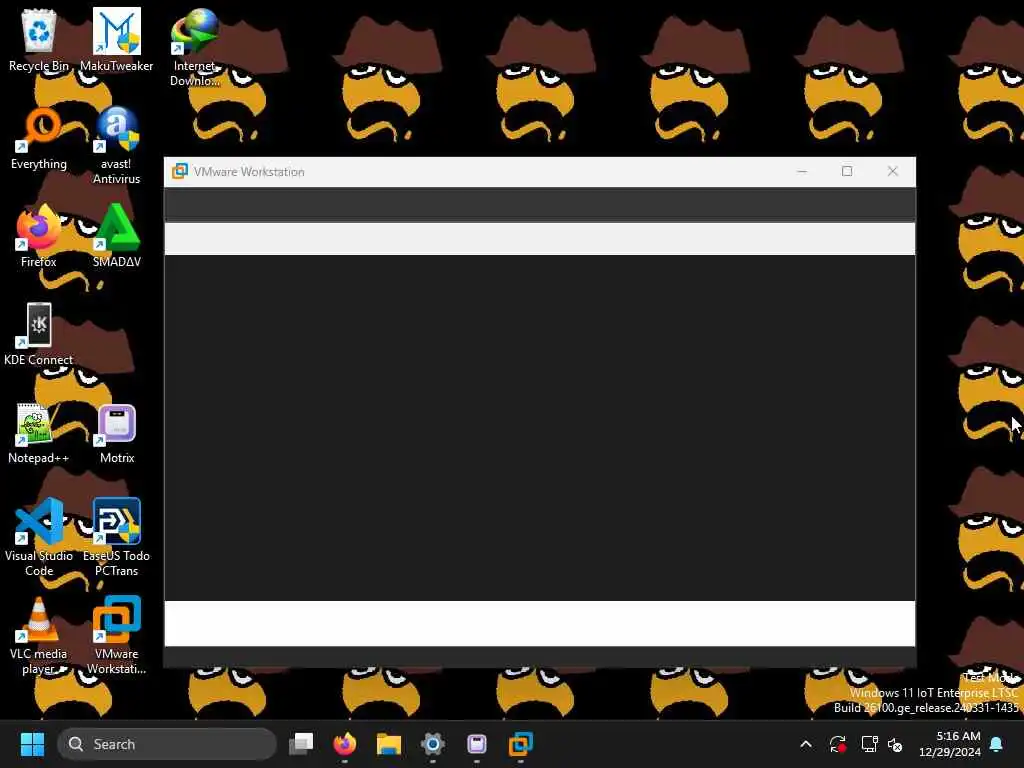The image size is (1024, 768).
Task: Click the muted volume tray icon
Action: pyautogui.click(x=895, y=744)
